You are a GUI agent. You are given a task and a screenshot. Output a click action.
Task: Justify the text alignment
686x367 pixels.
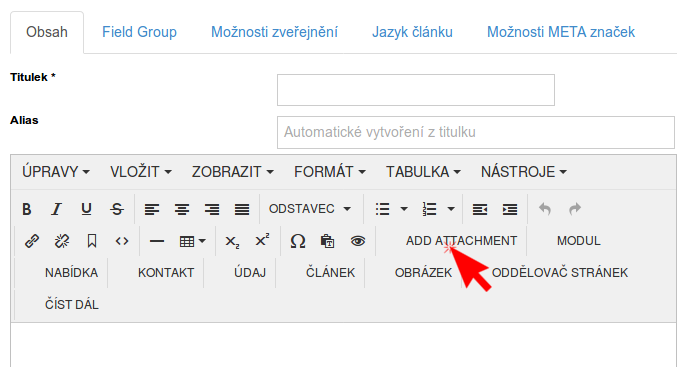click(x=242, y=209)
